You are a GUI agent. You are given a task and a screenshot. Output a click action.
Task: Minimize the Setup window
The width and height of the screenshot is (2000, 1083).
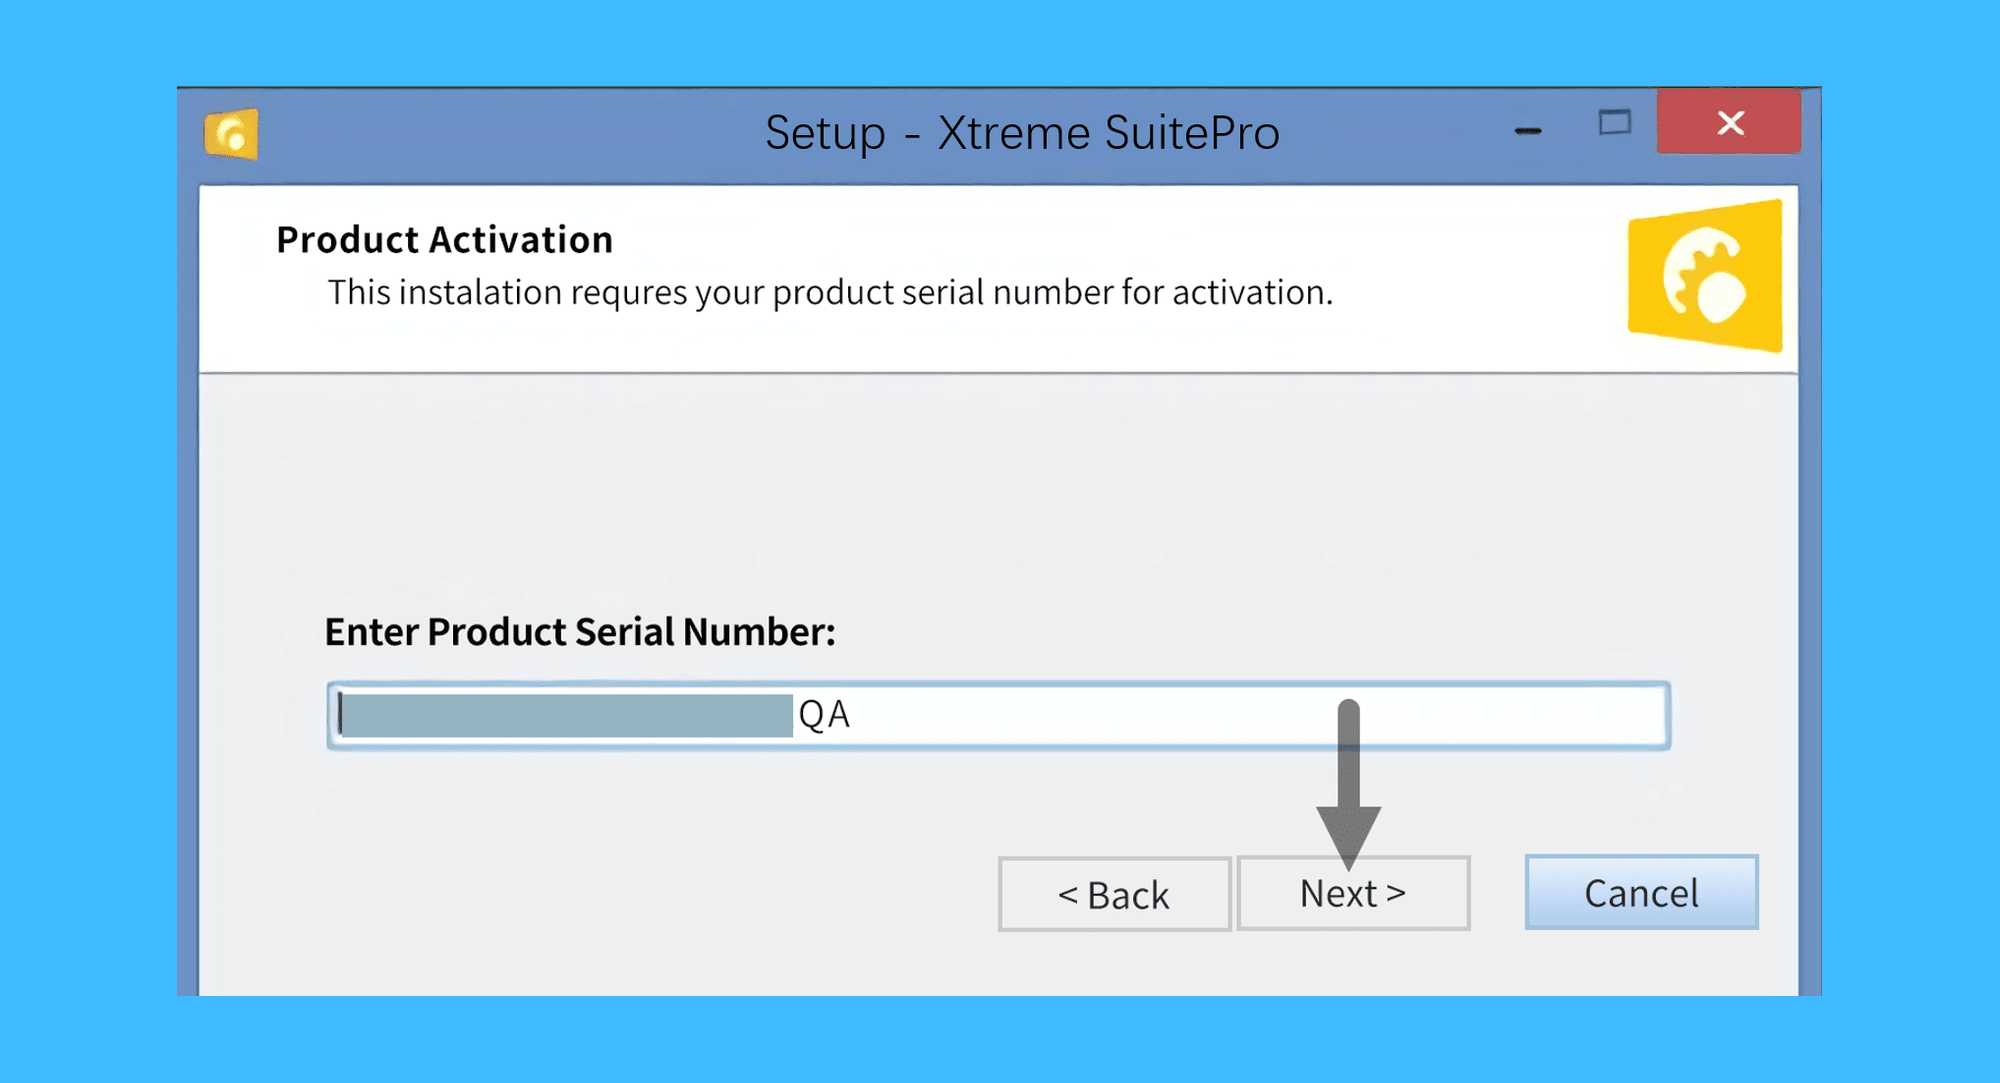(x=1527, y=130)
